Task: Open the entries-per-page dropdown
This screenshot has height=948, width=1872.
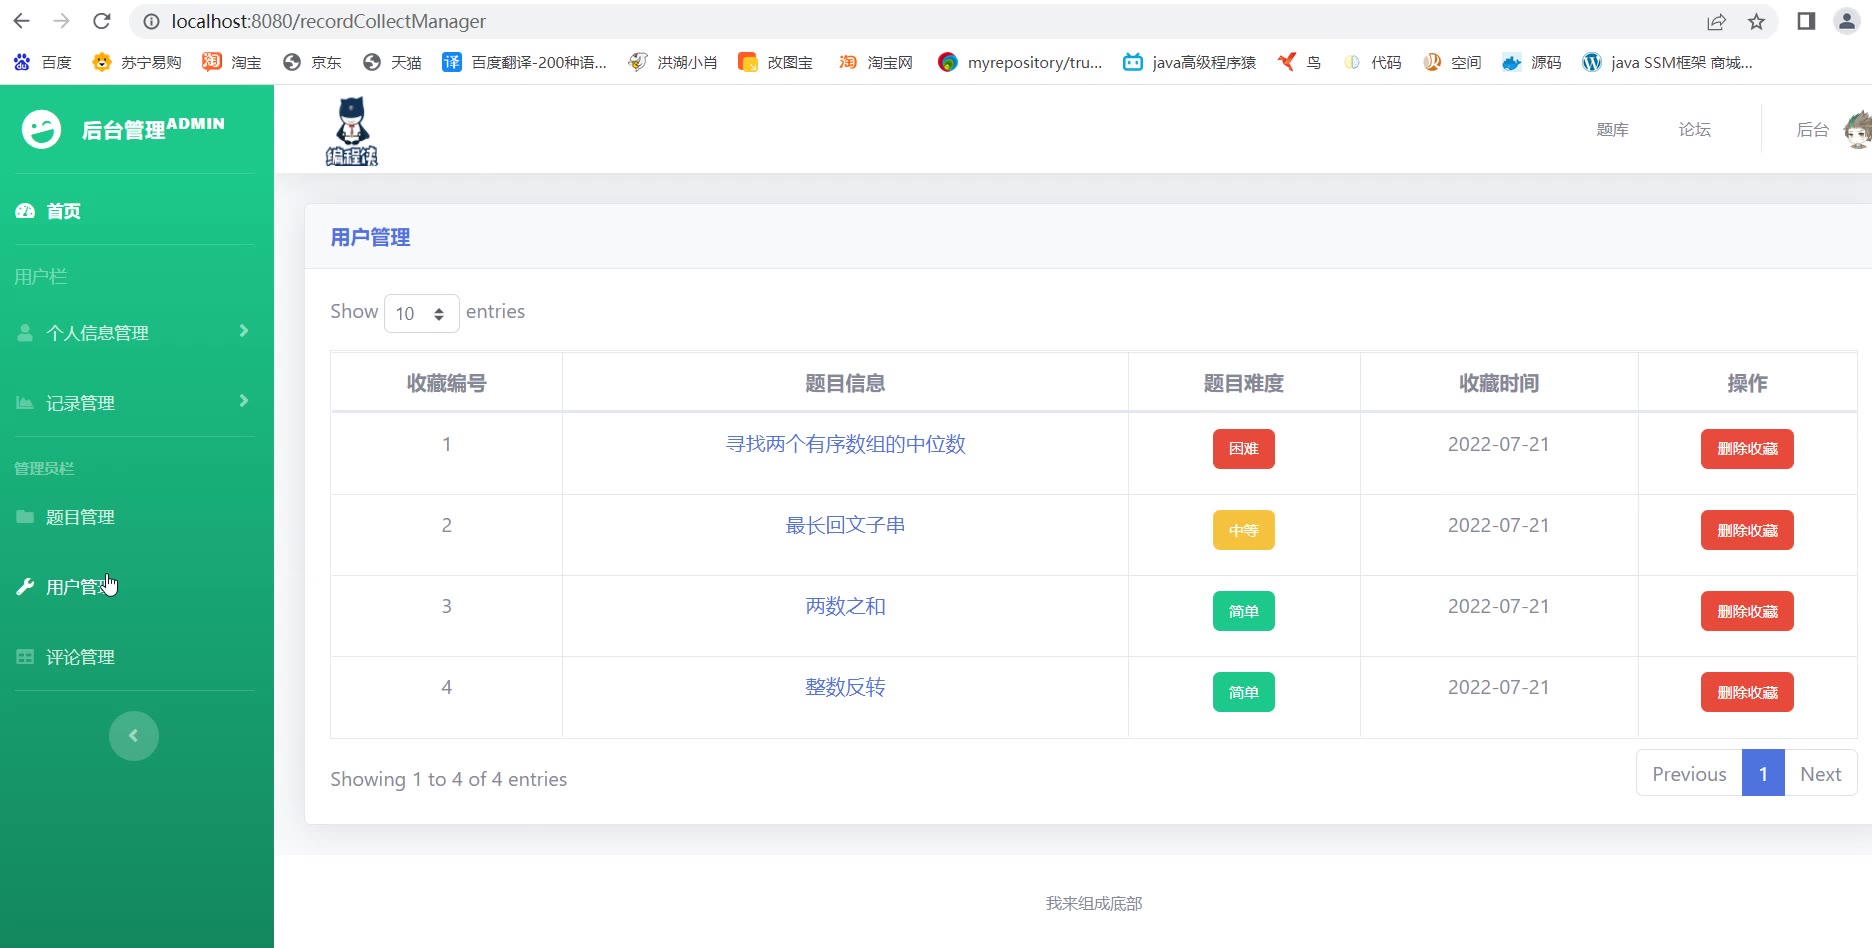Action: tap(421, 313)
